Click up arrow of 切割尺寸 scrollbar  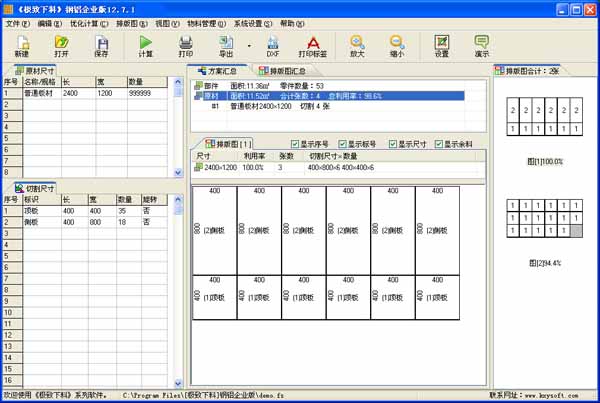(x=178, y=199)
